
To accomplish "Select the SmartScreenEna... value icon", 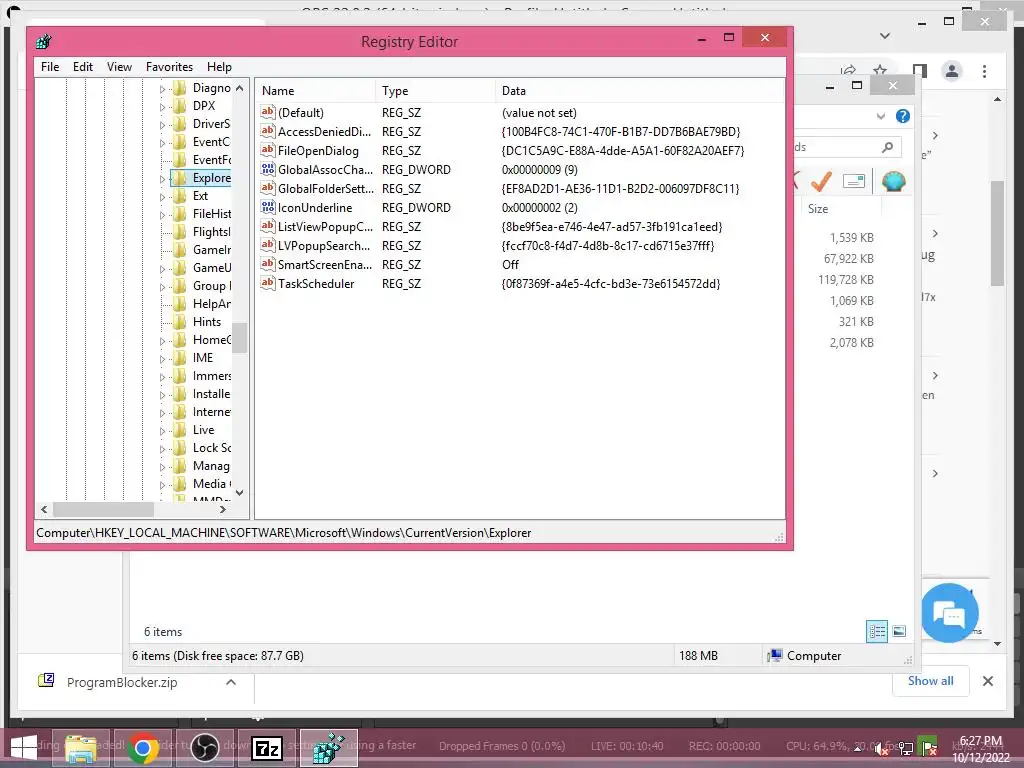I will 268,264.
